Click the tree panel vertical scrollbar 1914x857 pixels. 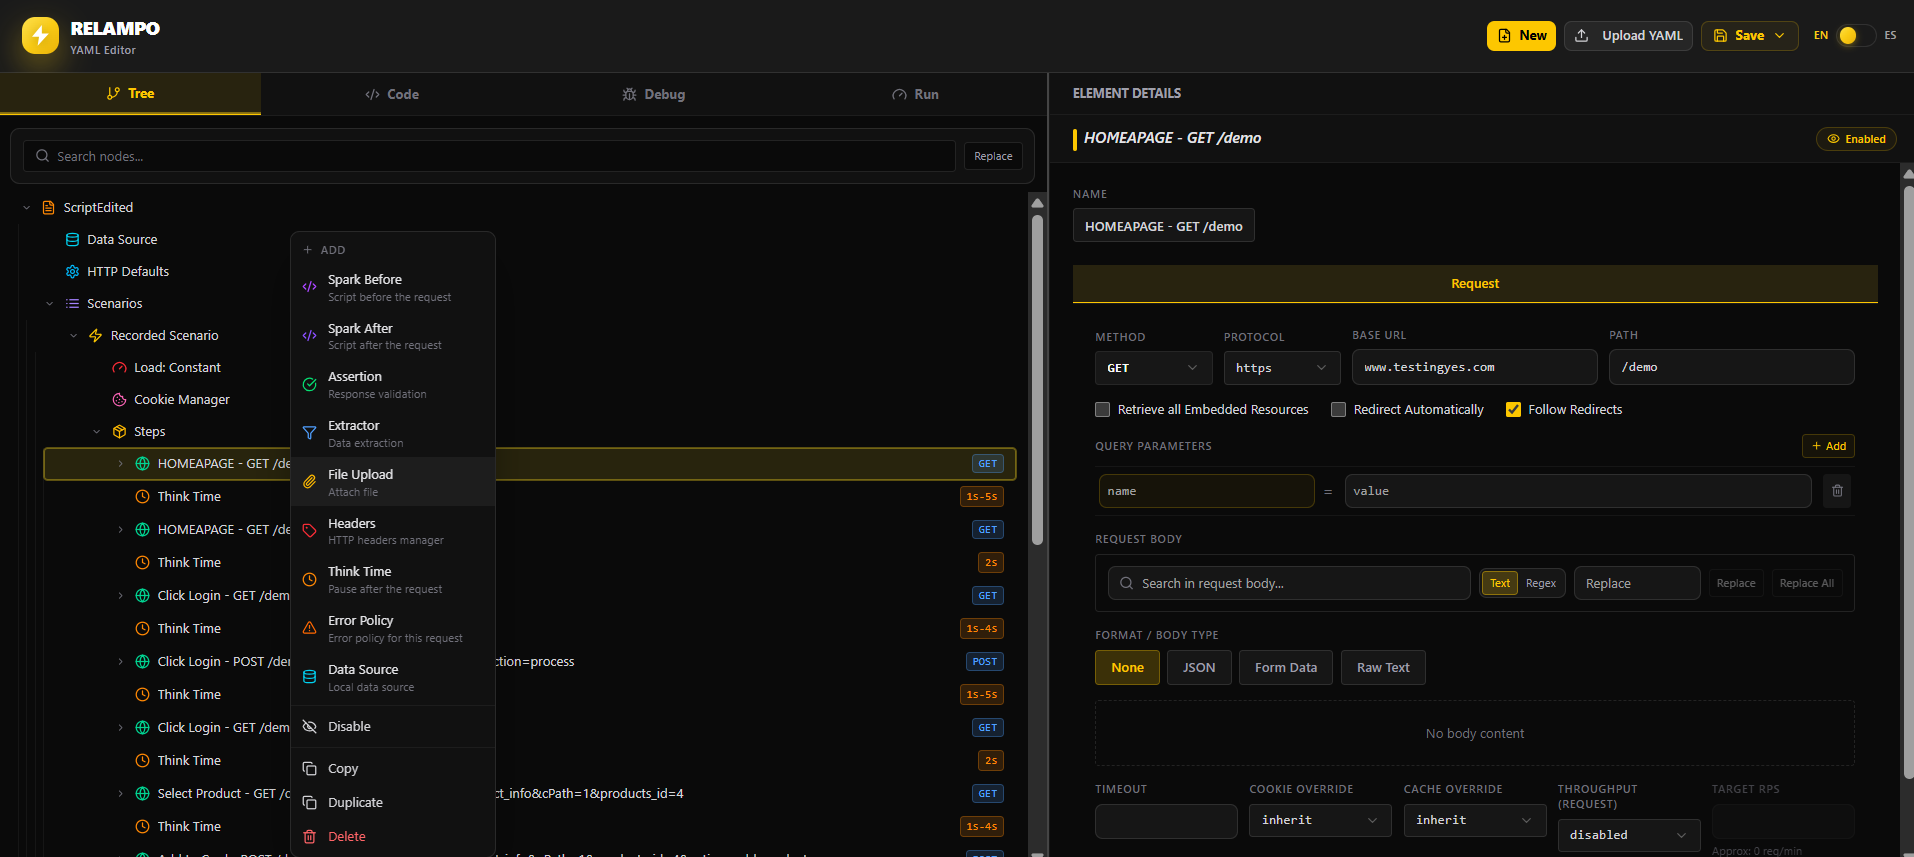[1037, 380]
